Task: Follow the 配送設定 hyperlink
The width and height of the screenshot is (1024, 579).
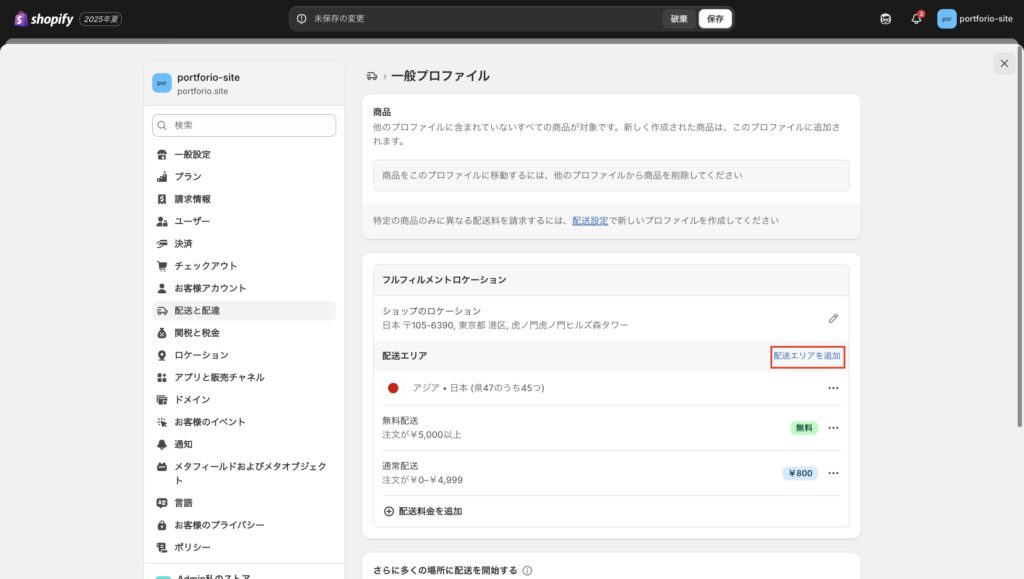Action: (x=590, y=220)
